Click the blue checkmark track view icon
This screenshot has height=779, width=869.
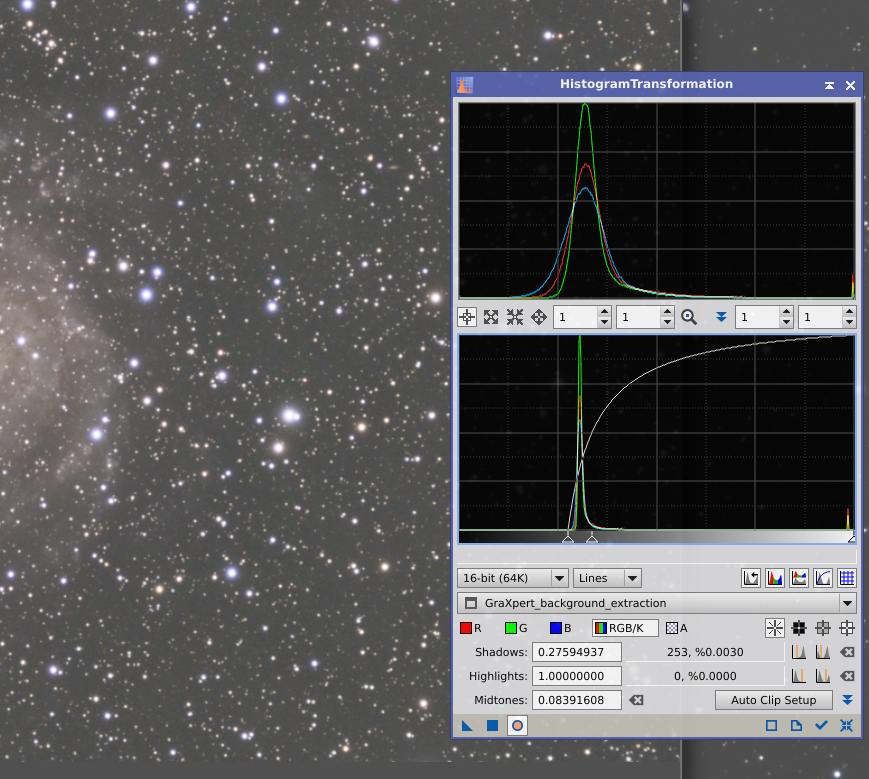(x=822, y=725)
